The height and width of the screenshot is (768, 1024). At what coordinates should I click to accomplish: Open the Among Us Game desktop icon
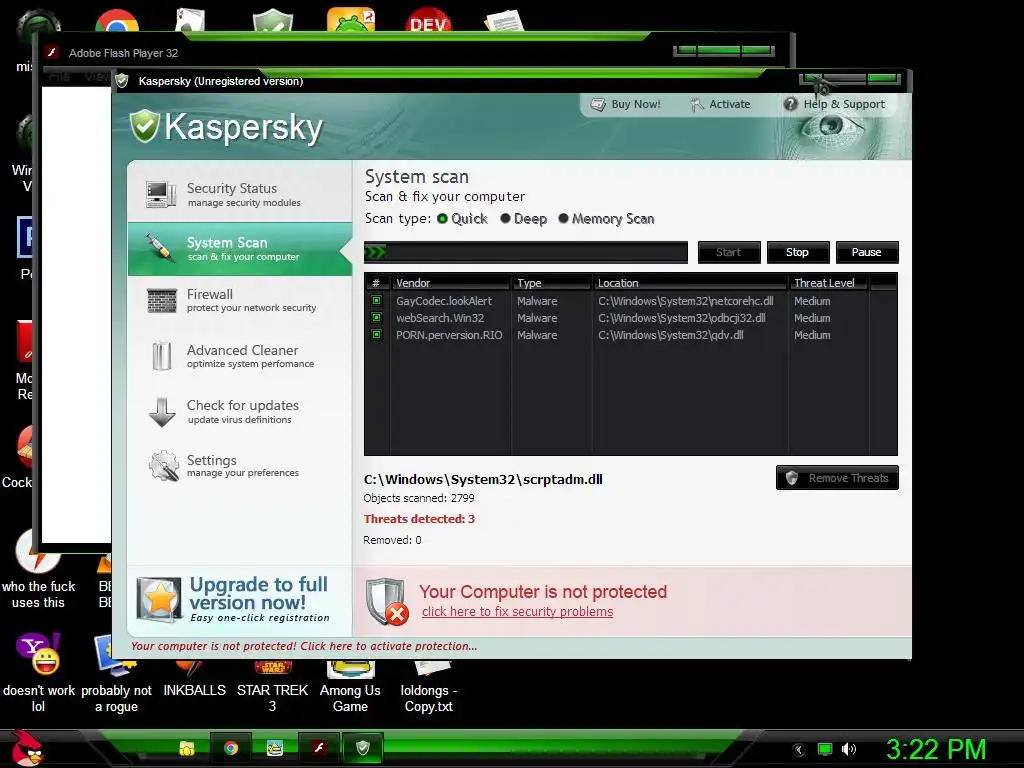[350, 686]
